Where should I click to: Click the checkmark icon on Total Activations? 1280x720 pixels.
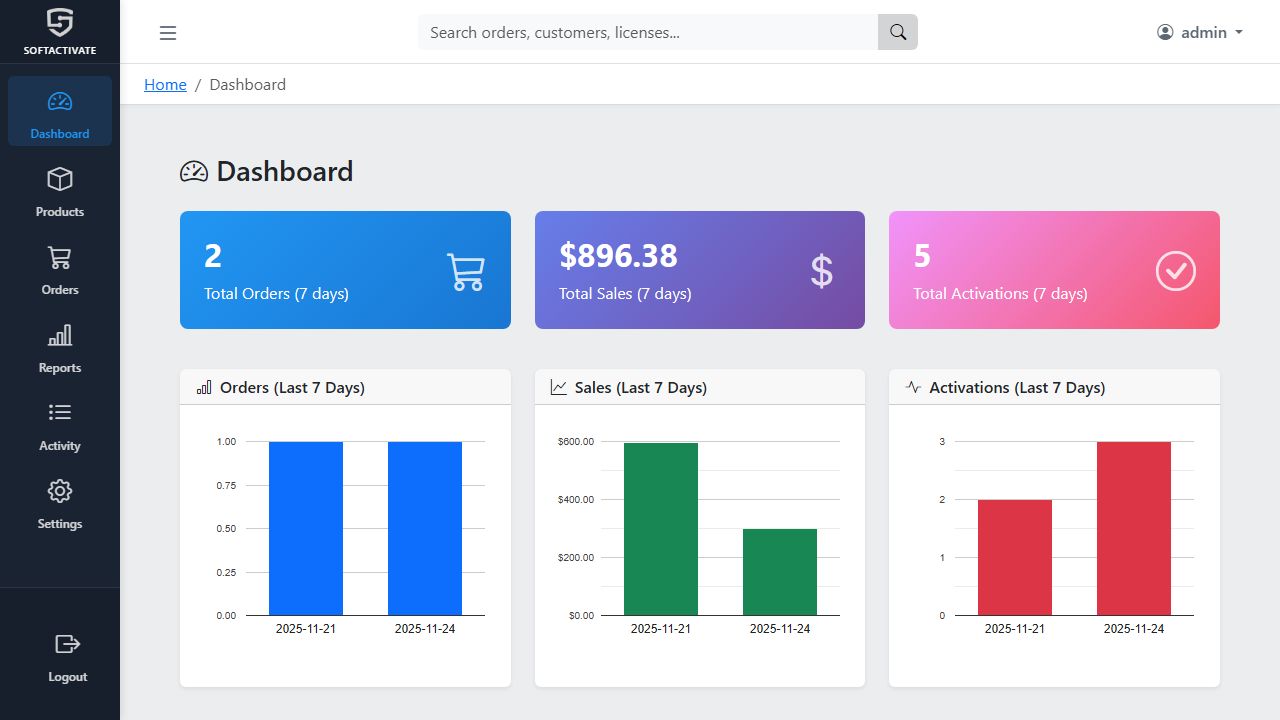pyautogui.click(x=1175, y=271)
